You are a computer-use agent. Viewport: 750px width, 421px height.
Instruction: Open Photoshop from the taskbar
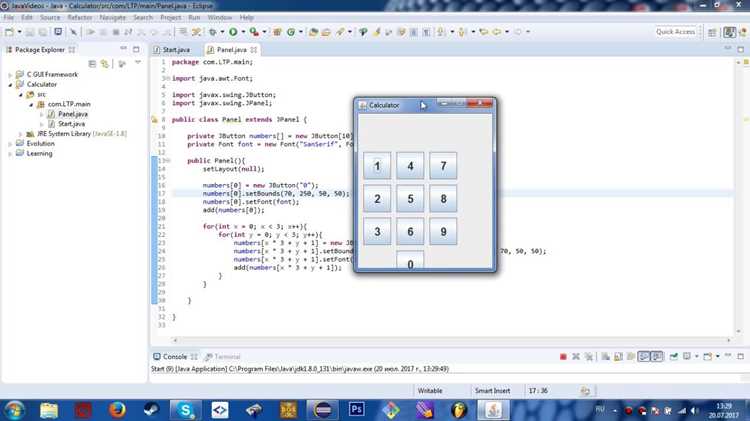pyautogui.click(x=356, y=410)
